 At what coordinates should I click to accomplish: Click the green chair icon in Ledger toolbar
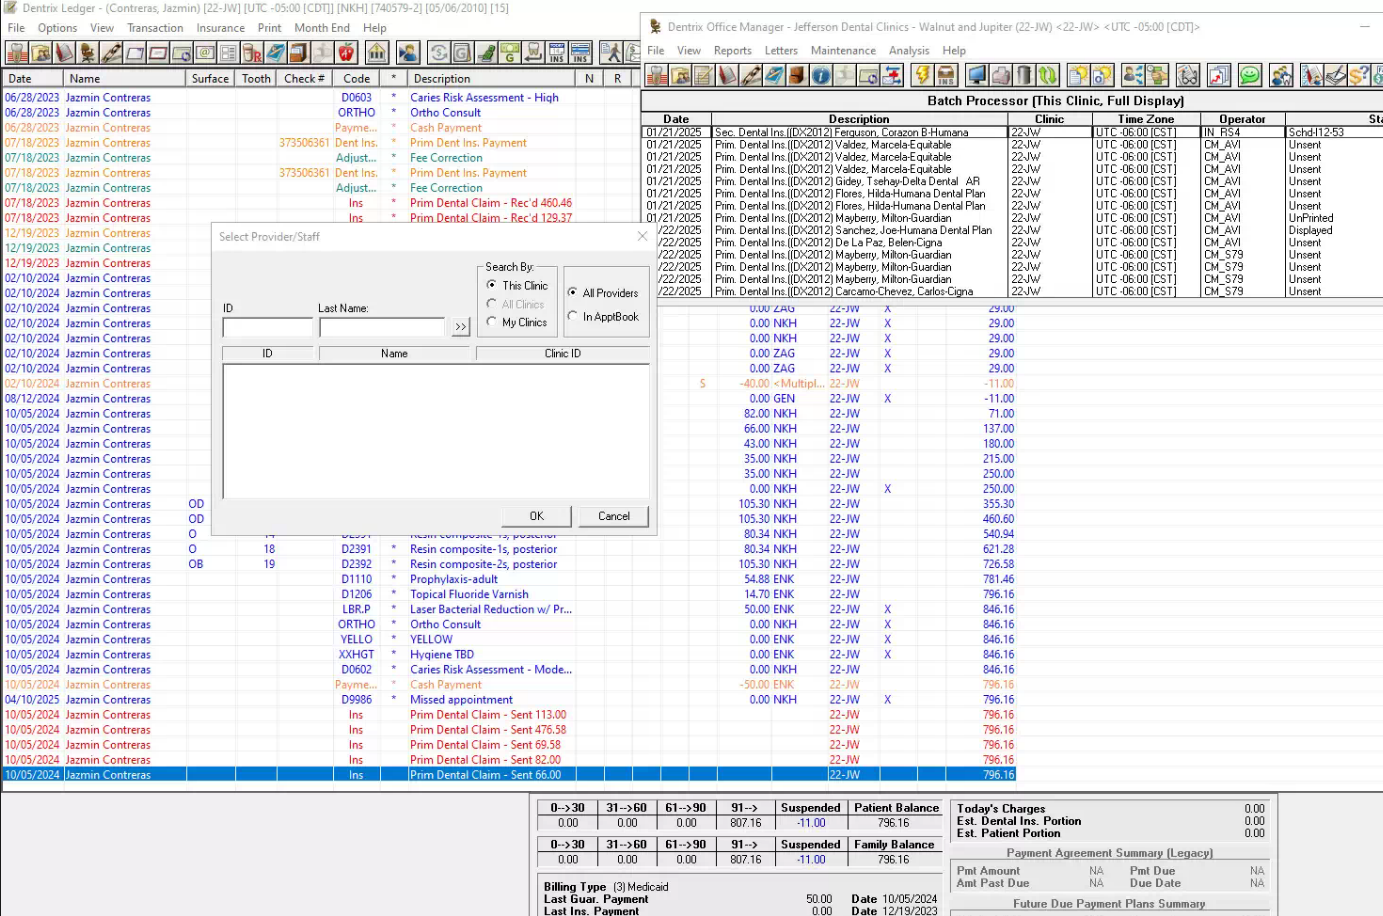(484, 52)
